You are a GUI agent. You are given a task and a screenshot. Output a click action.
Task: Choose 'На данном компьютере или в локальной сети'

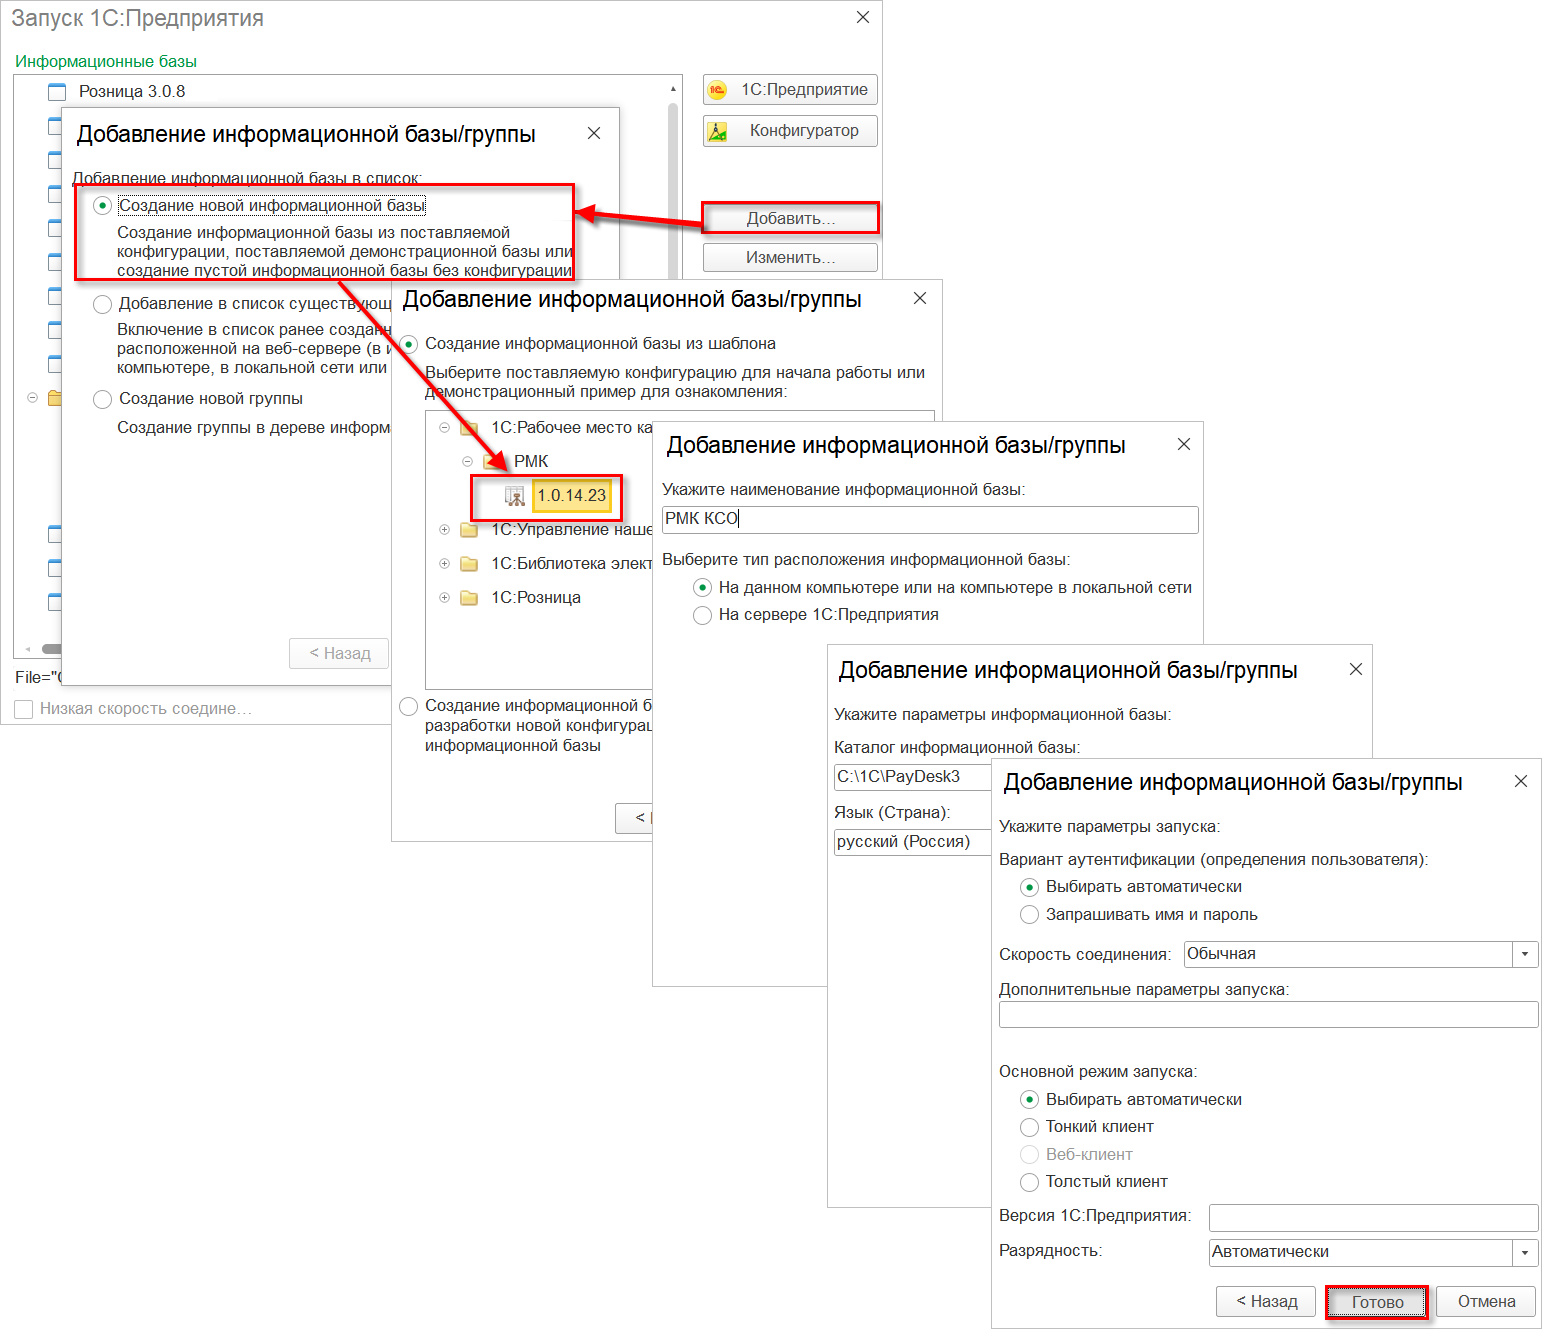click(703, 588)
